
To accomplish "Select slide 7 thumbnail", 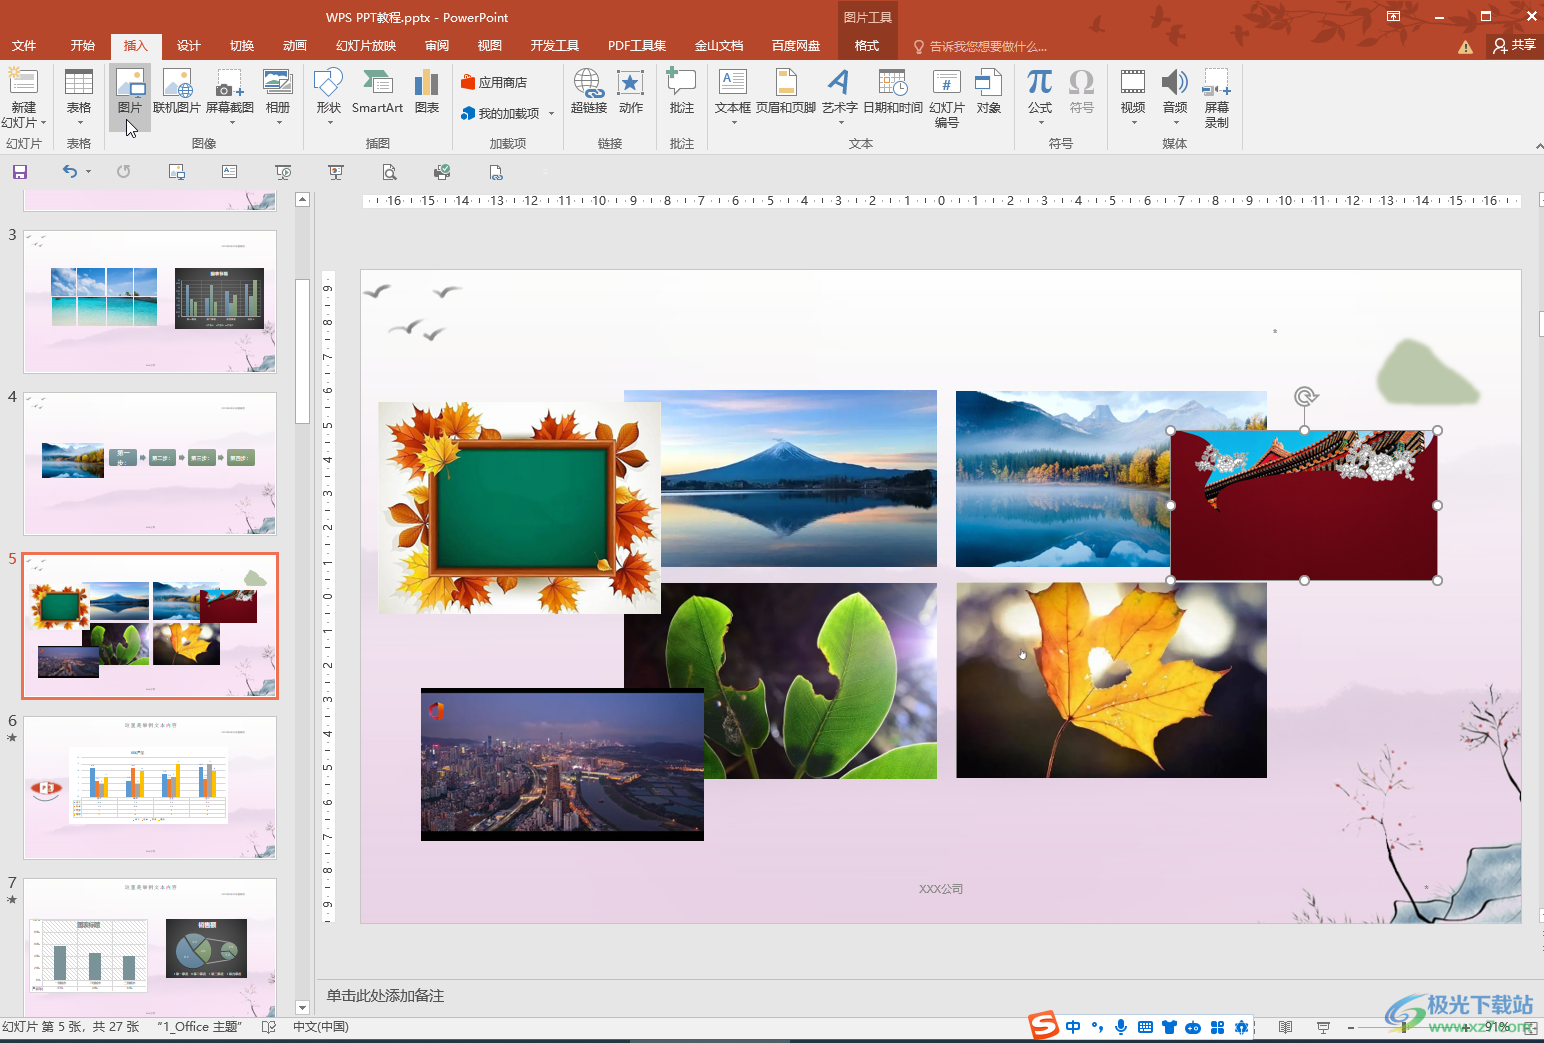I will coord(150,948).
